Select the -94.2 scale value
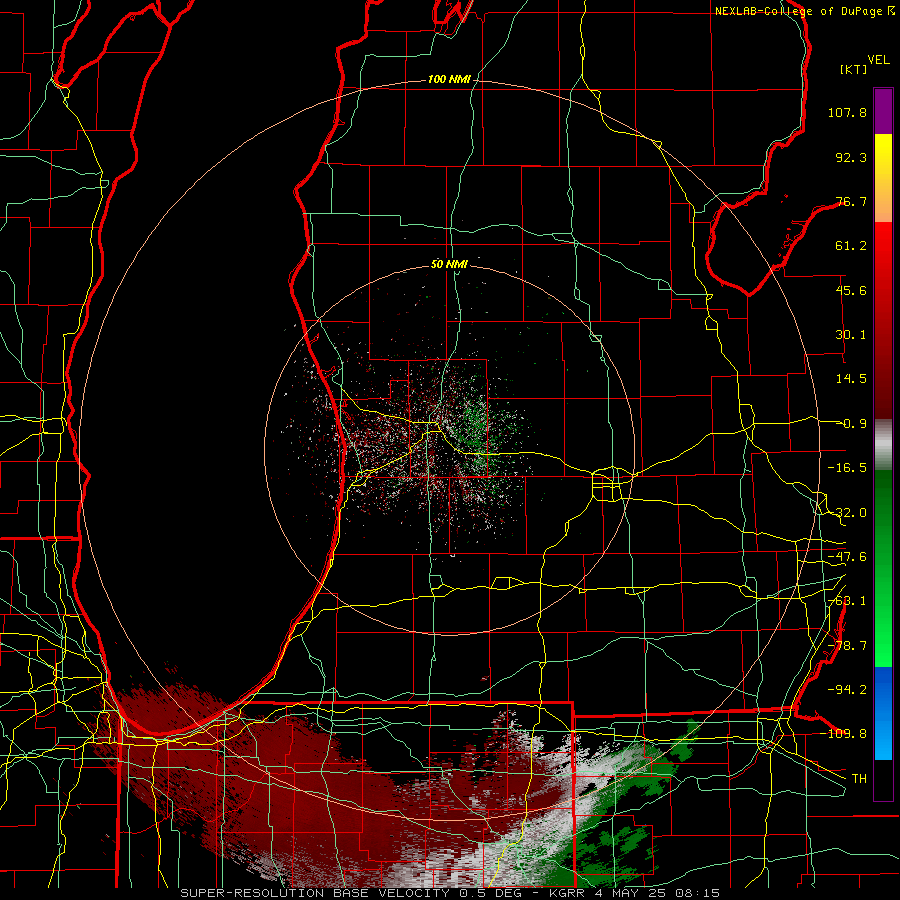900x900 pixels. tap(847, 689)
